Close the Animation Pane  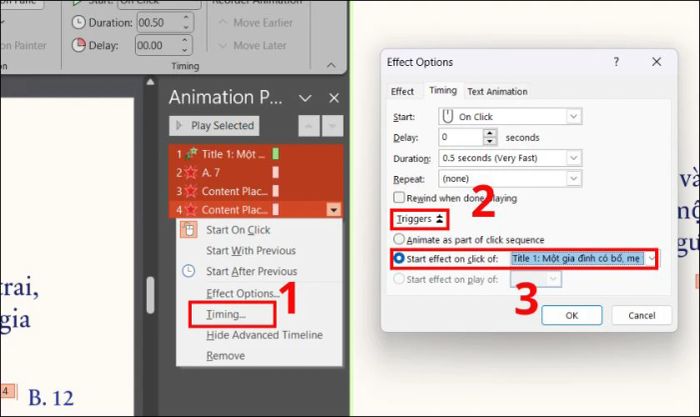pos(334,98)
